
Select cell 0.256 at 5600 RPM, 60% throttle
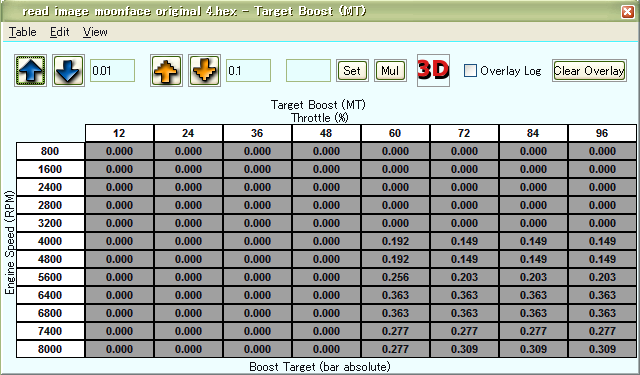click(395, 277)
